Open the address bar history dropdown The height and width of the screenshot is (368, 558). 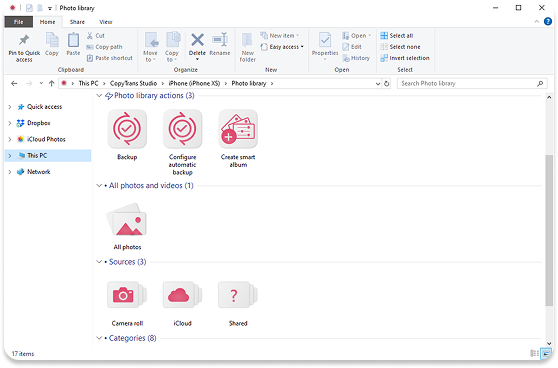click(378, 84)
